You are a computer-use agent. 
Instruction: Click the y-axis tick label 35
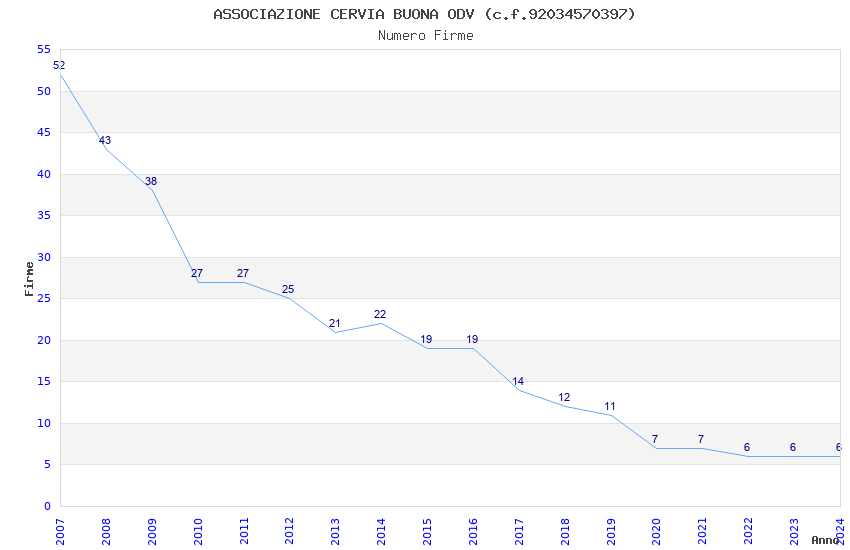tap(44, 215)
